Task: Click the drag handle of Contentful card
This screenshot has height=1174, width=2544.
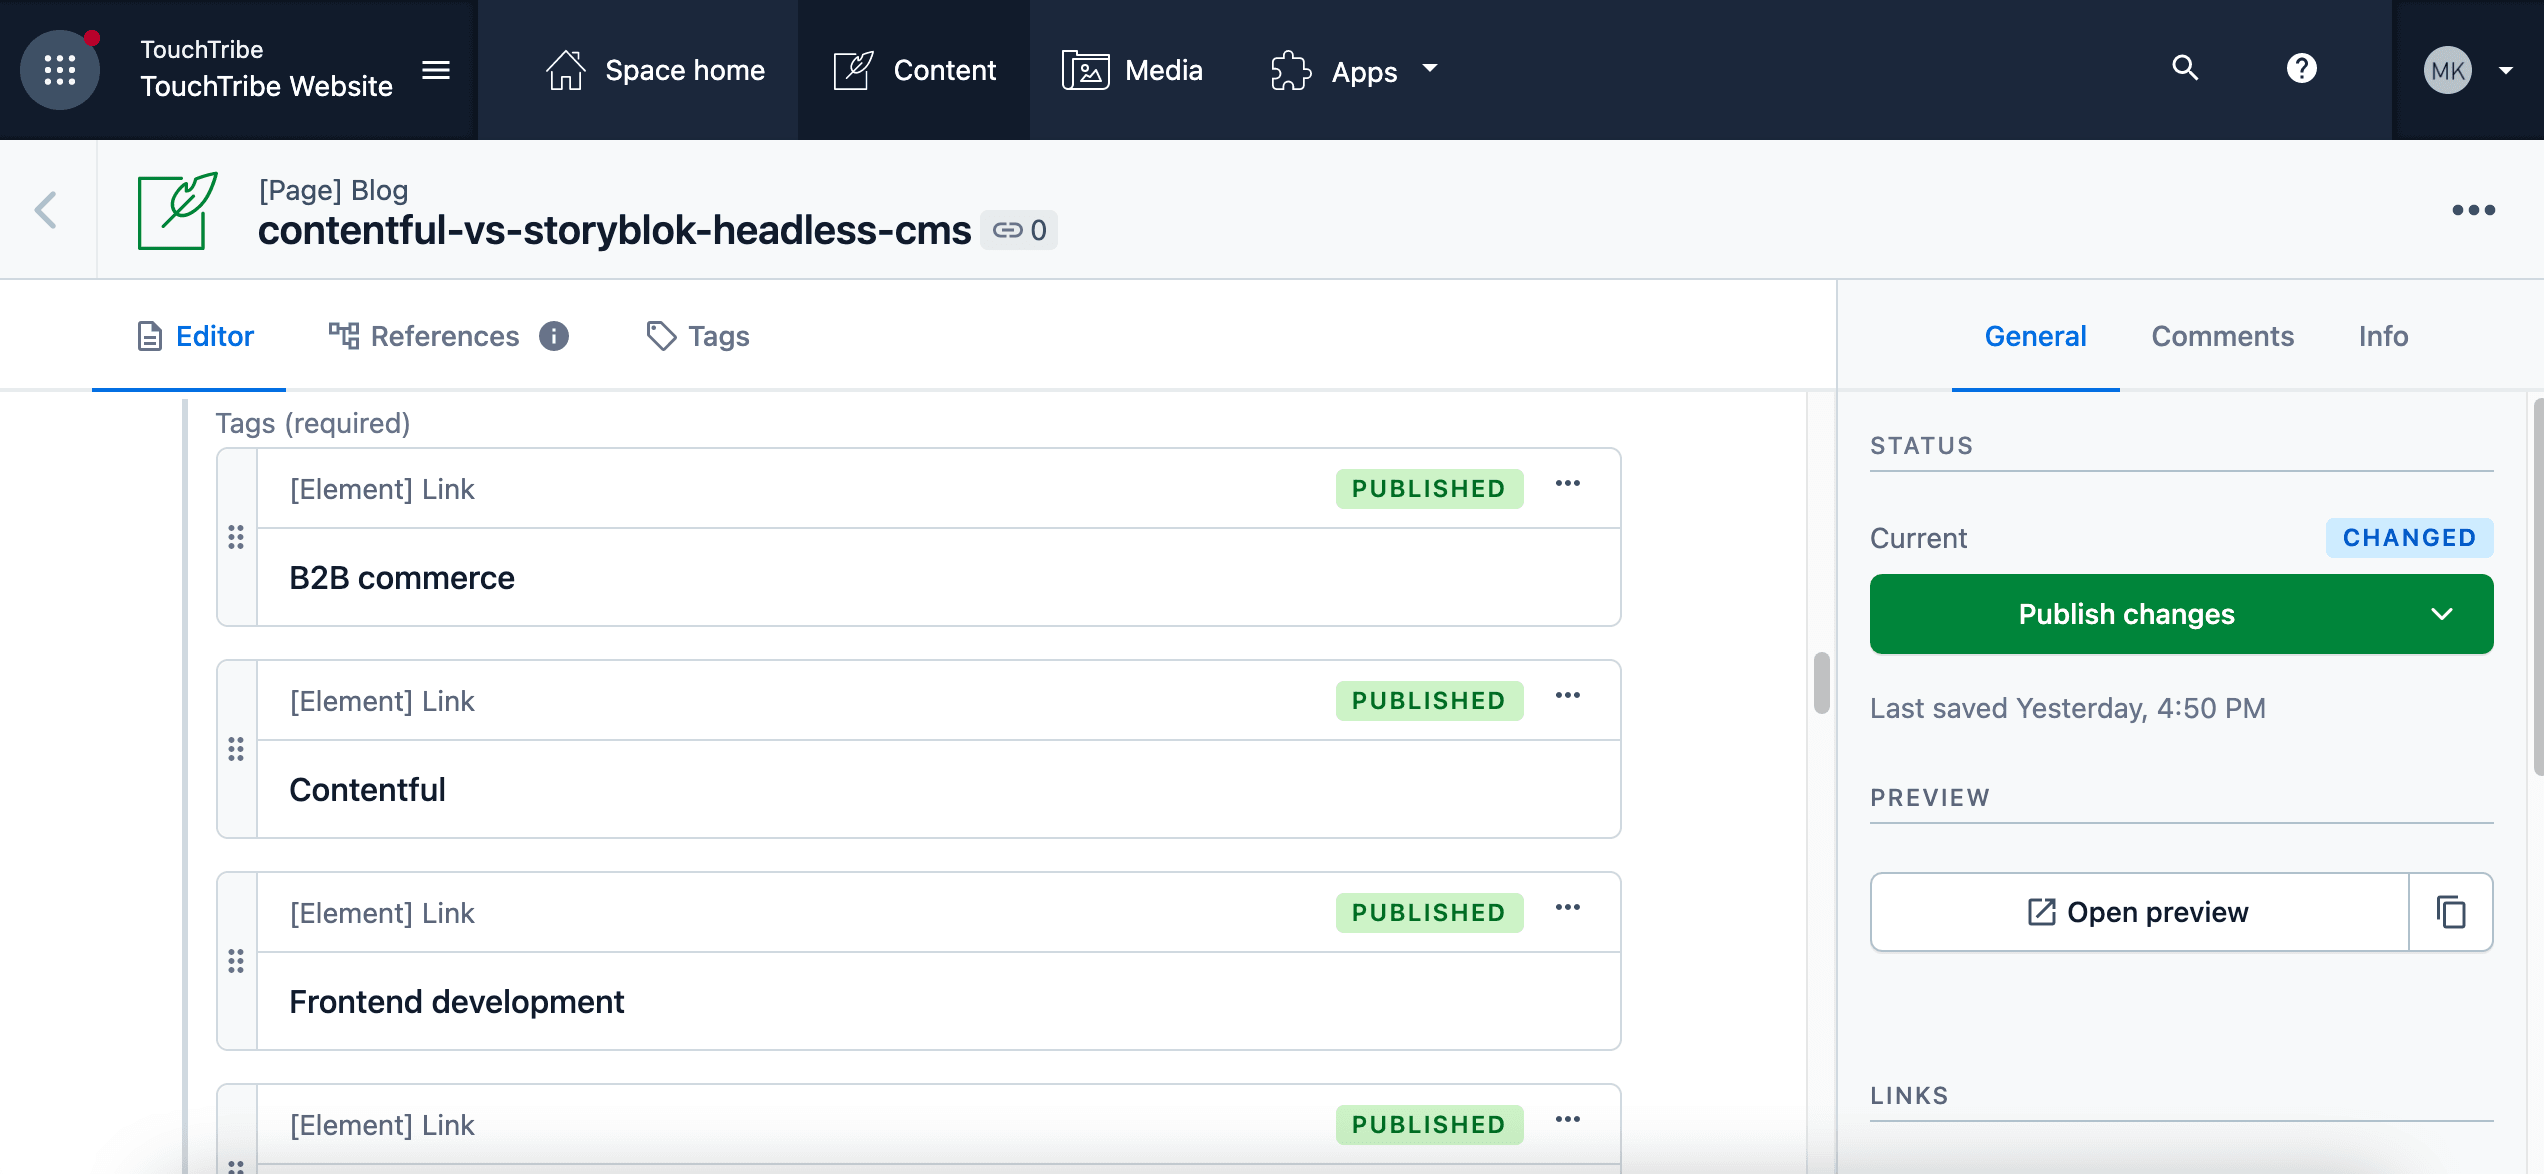Action: [x=236, y=749]
